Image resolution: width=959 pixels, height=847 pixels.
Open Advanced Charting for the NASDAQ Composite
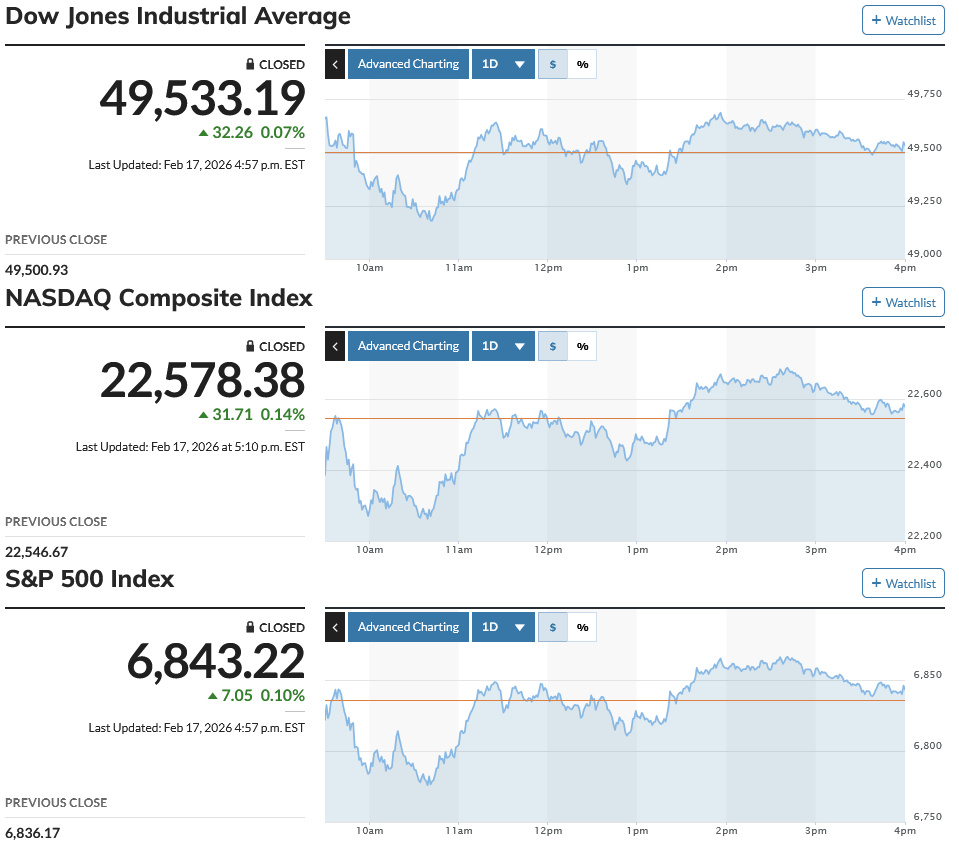pyautogui.click(x=409, y=346)
